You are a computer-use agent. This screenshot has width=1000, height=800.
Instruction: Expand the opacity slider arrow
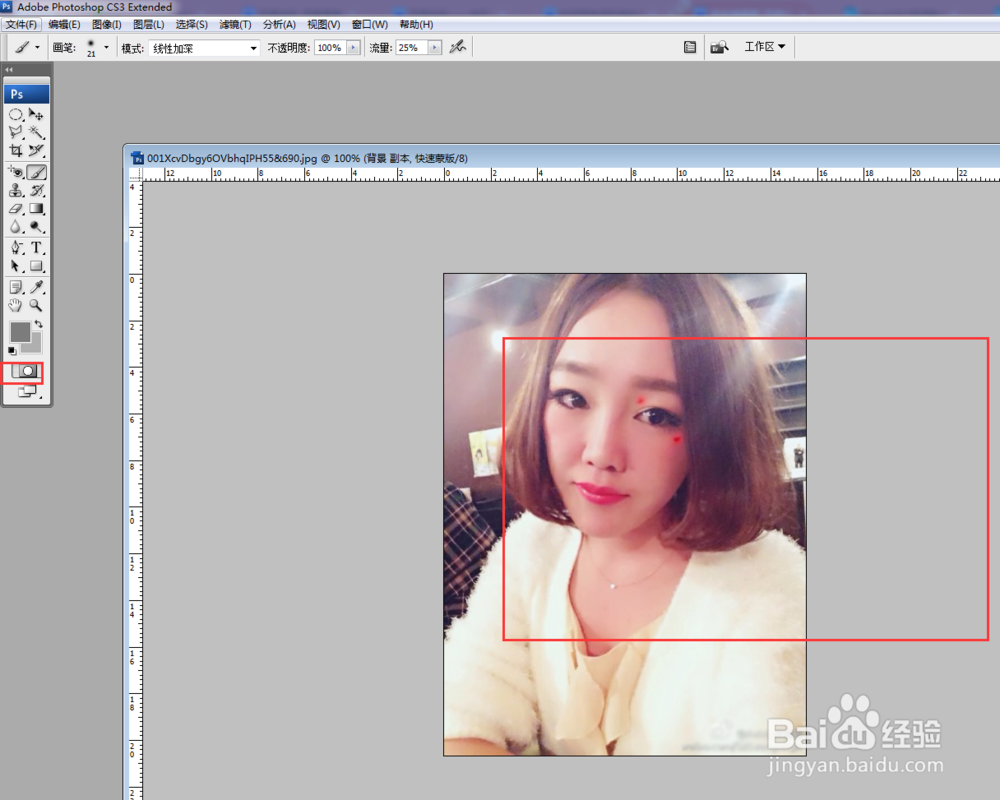[x=353, y=47]
